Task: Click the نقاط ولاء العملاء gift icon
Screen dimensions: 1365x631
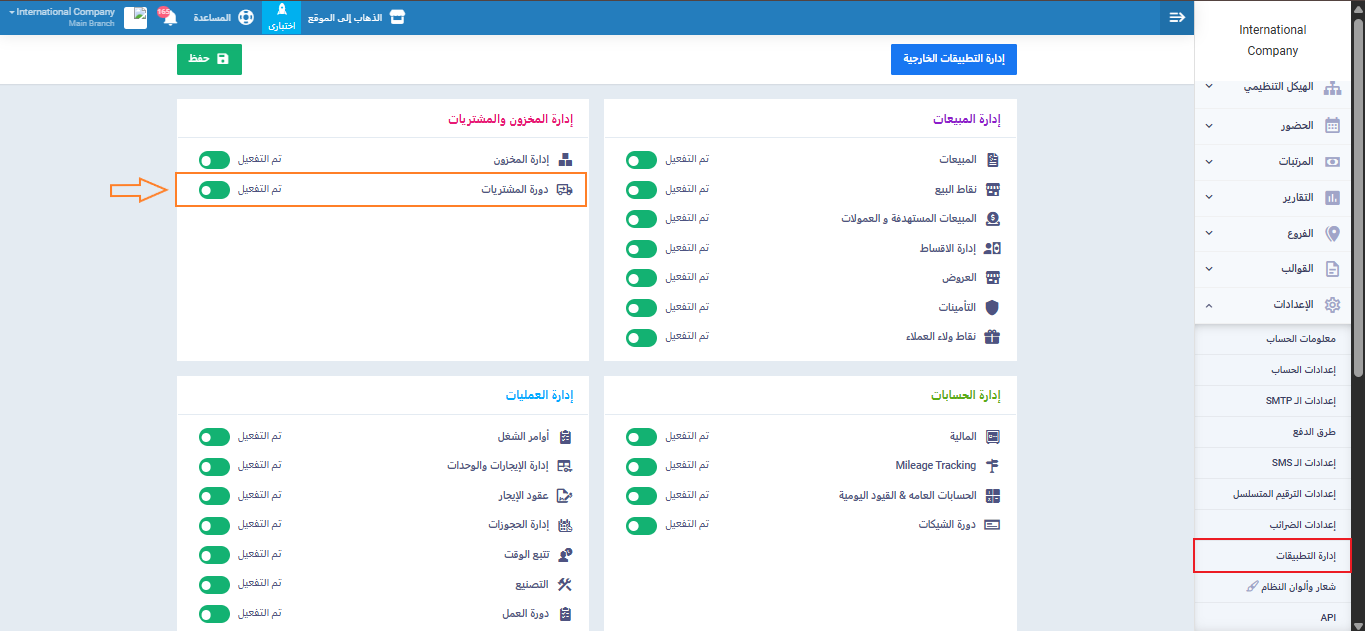Action: pos(992,337)
